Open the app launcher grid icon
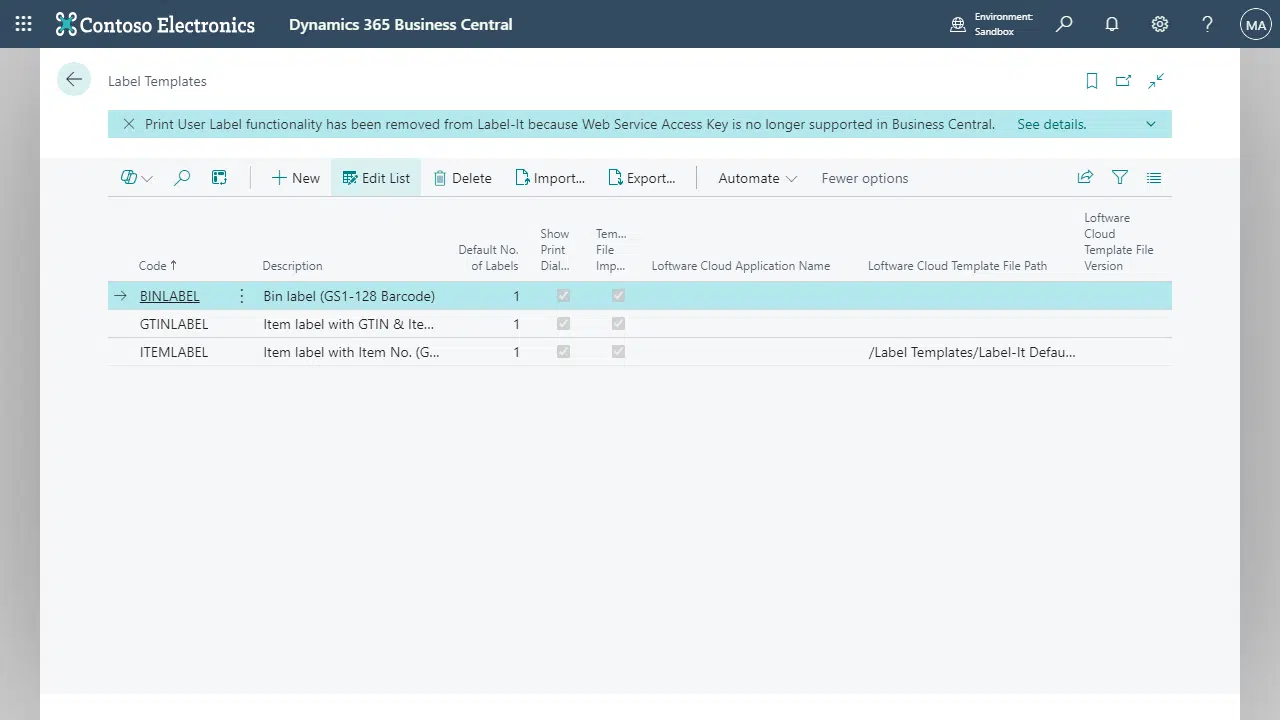The image size is (1280, 720). (x=22, y=23)
